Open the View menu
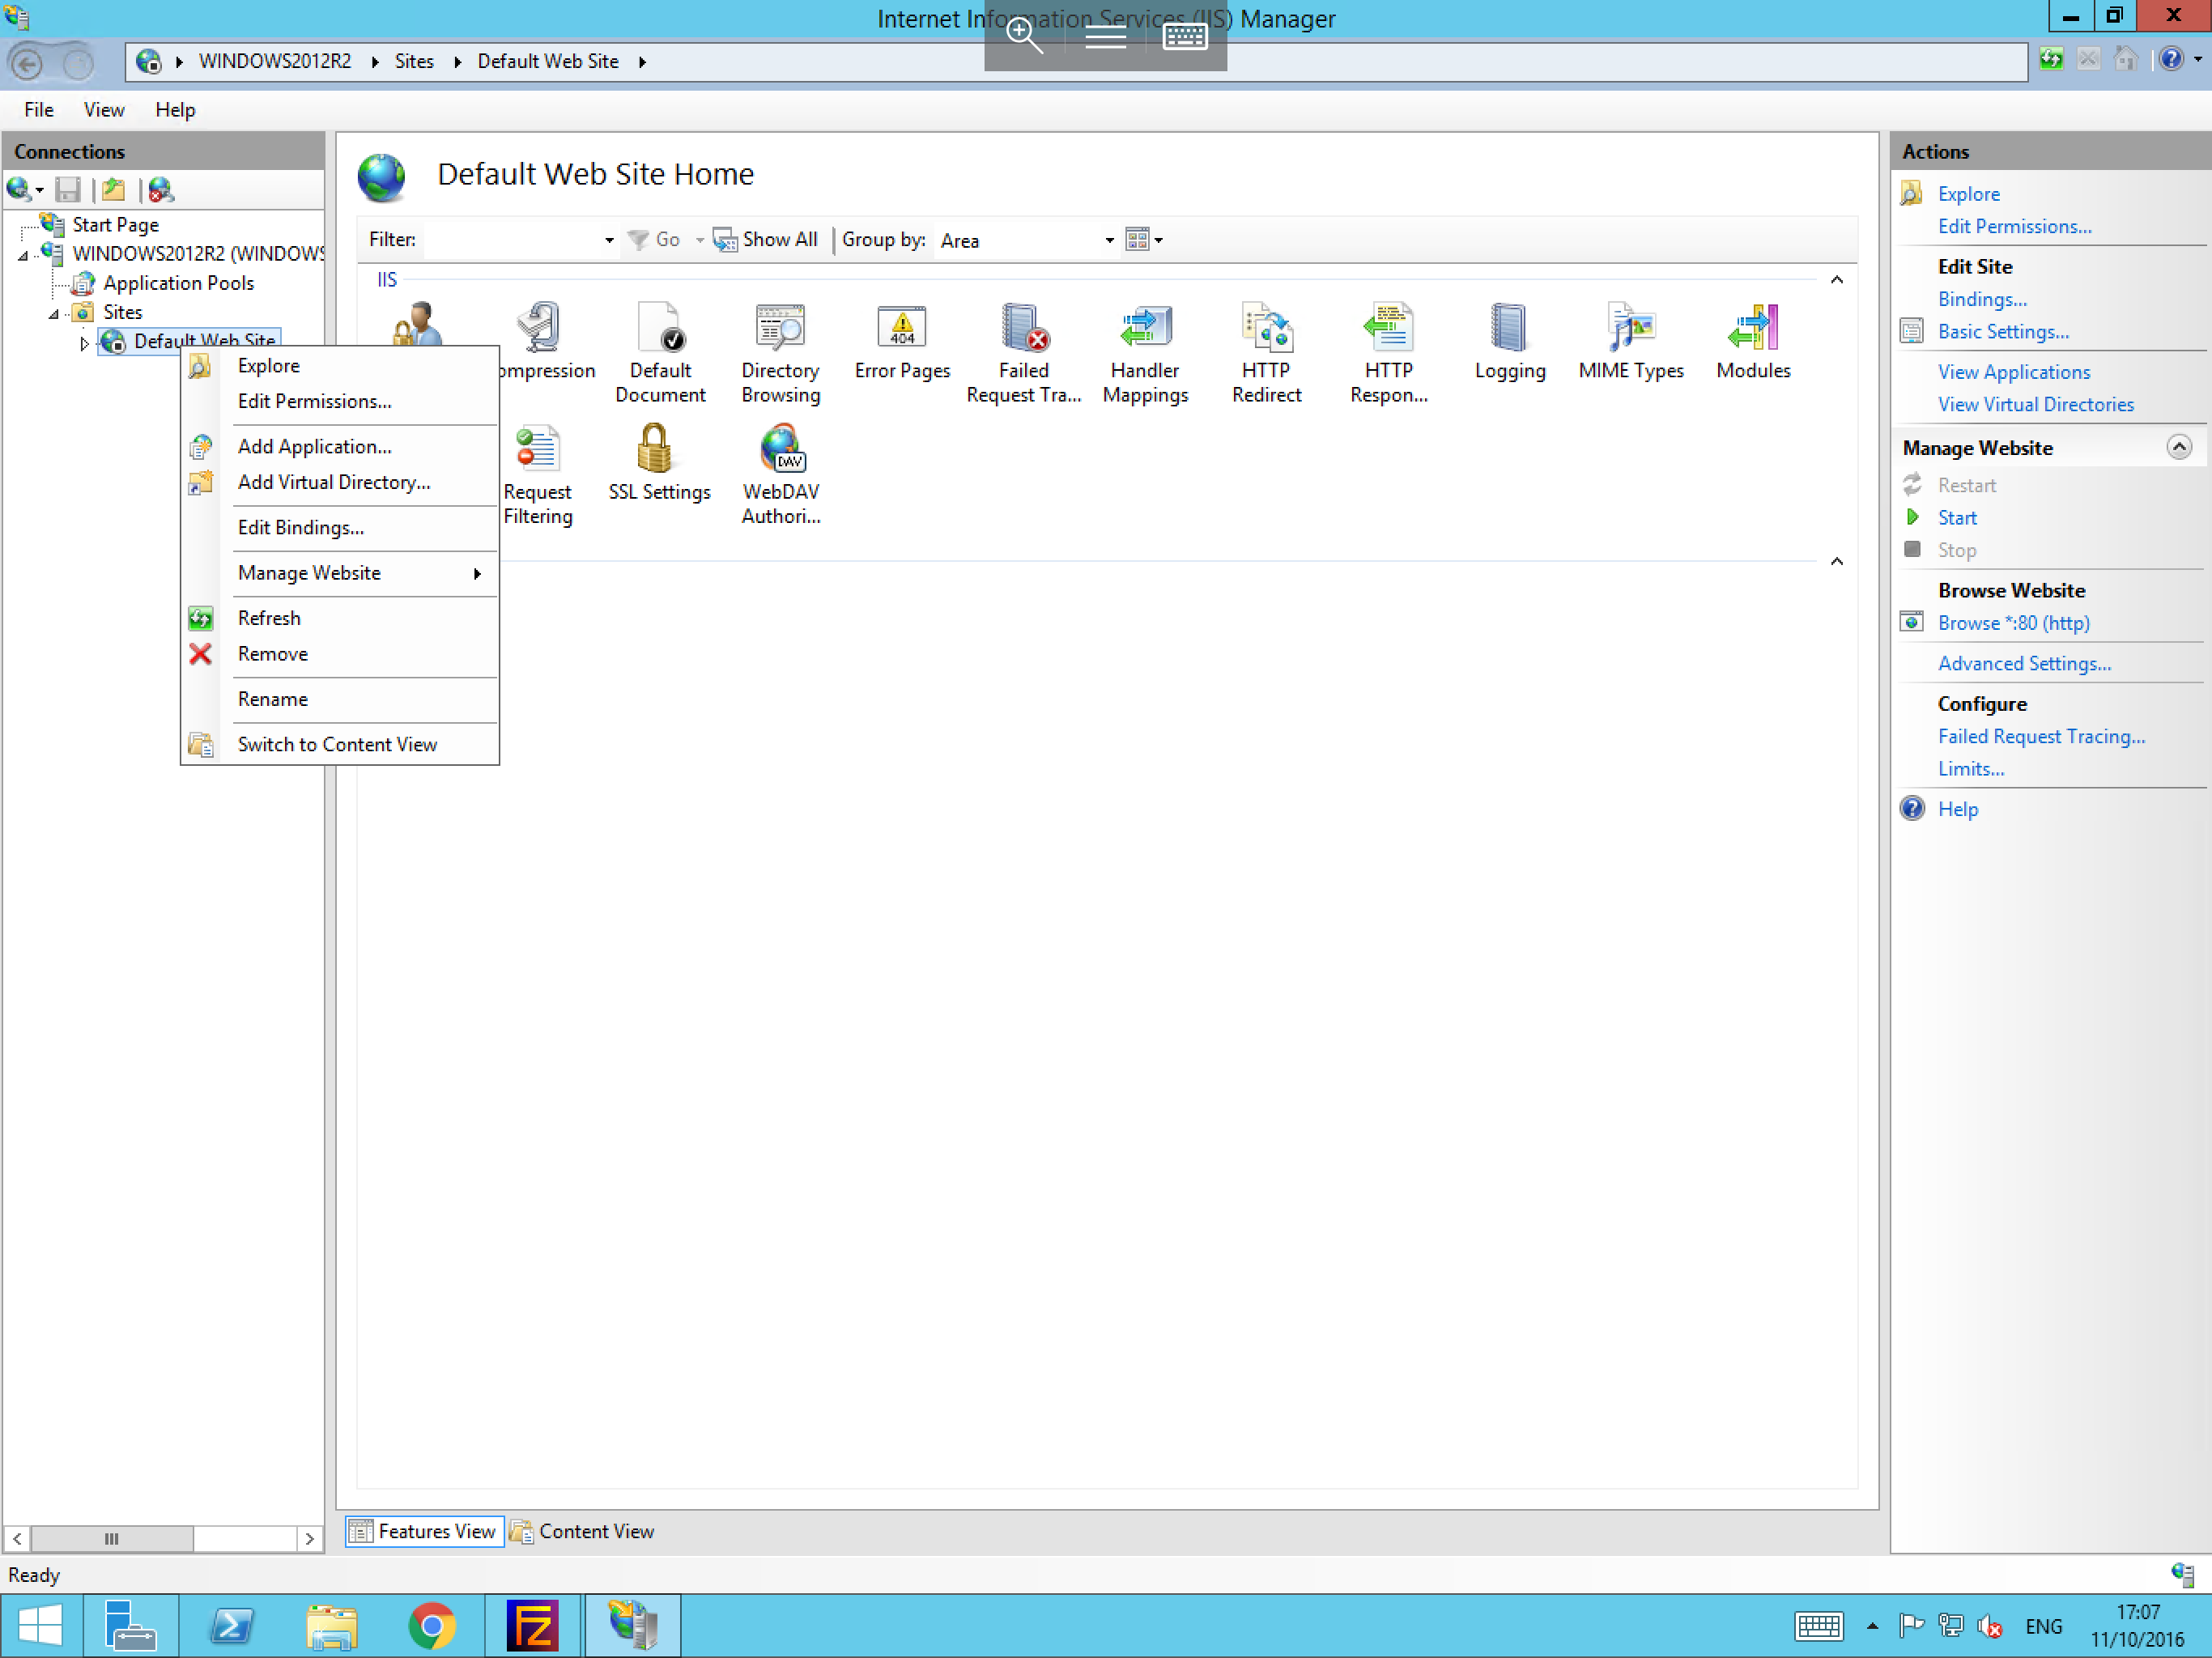 pos(104,109)
